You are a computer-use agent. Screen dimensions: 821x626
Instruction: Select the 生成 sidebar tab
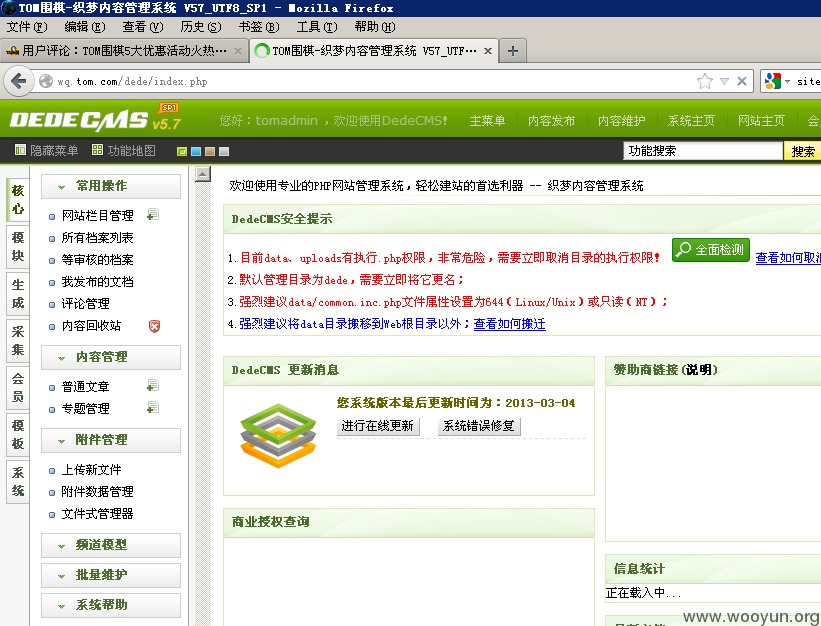[18, 294]
